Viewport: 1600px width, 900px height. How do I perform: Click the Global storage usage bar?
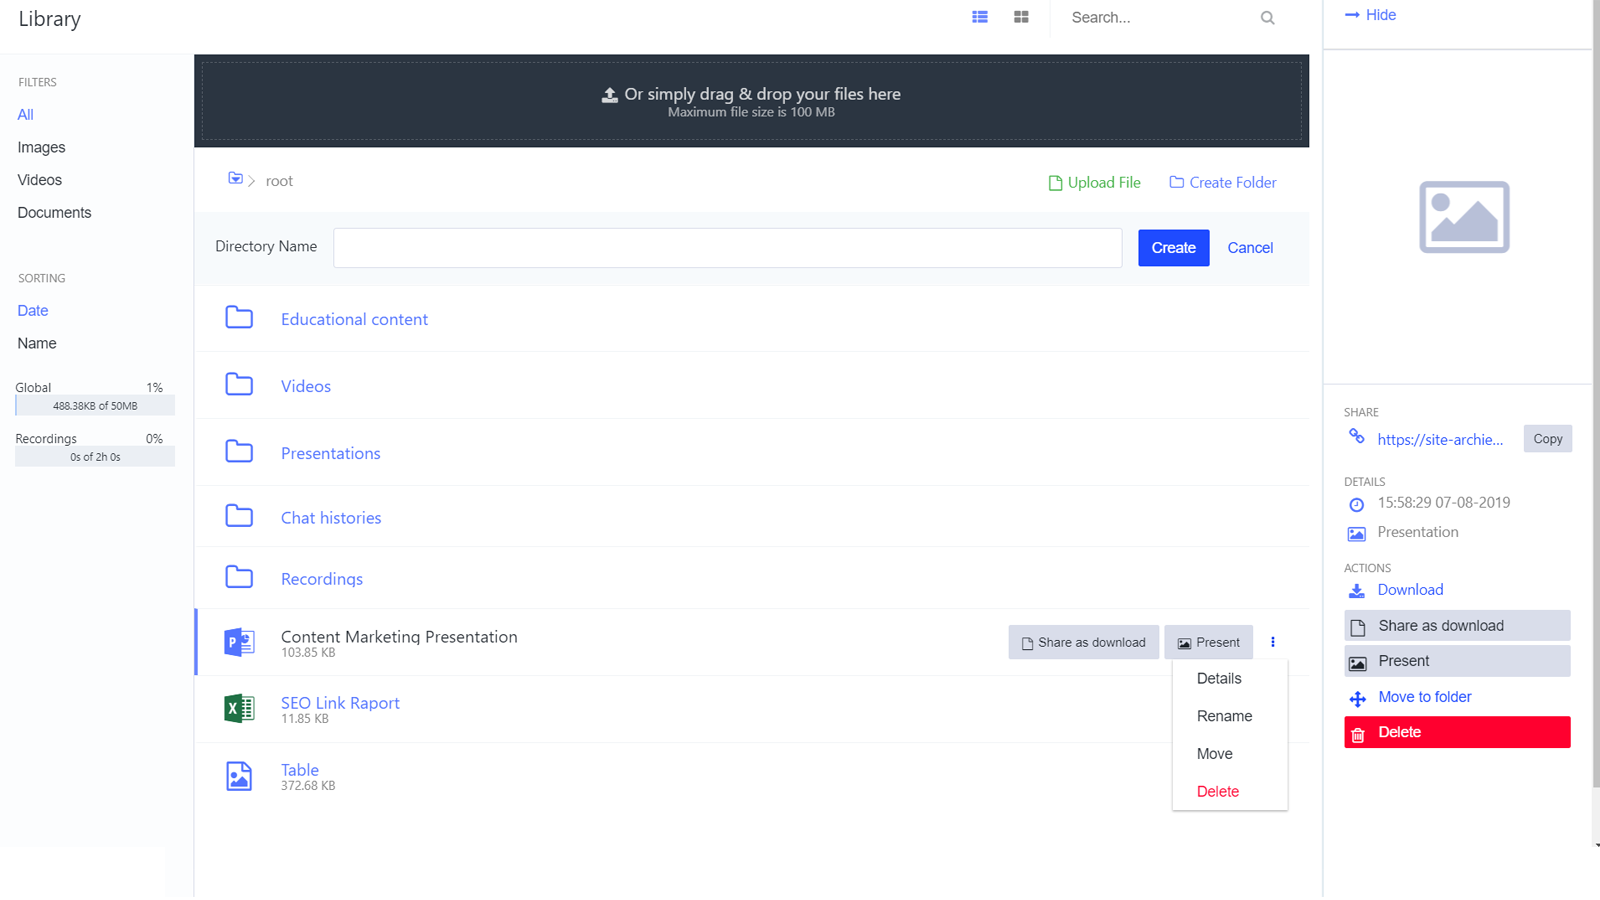click(95, 405)
